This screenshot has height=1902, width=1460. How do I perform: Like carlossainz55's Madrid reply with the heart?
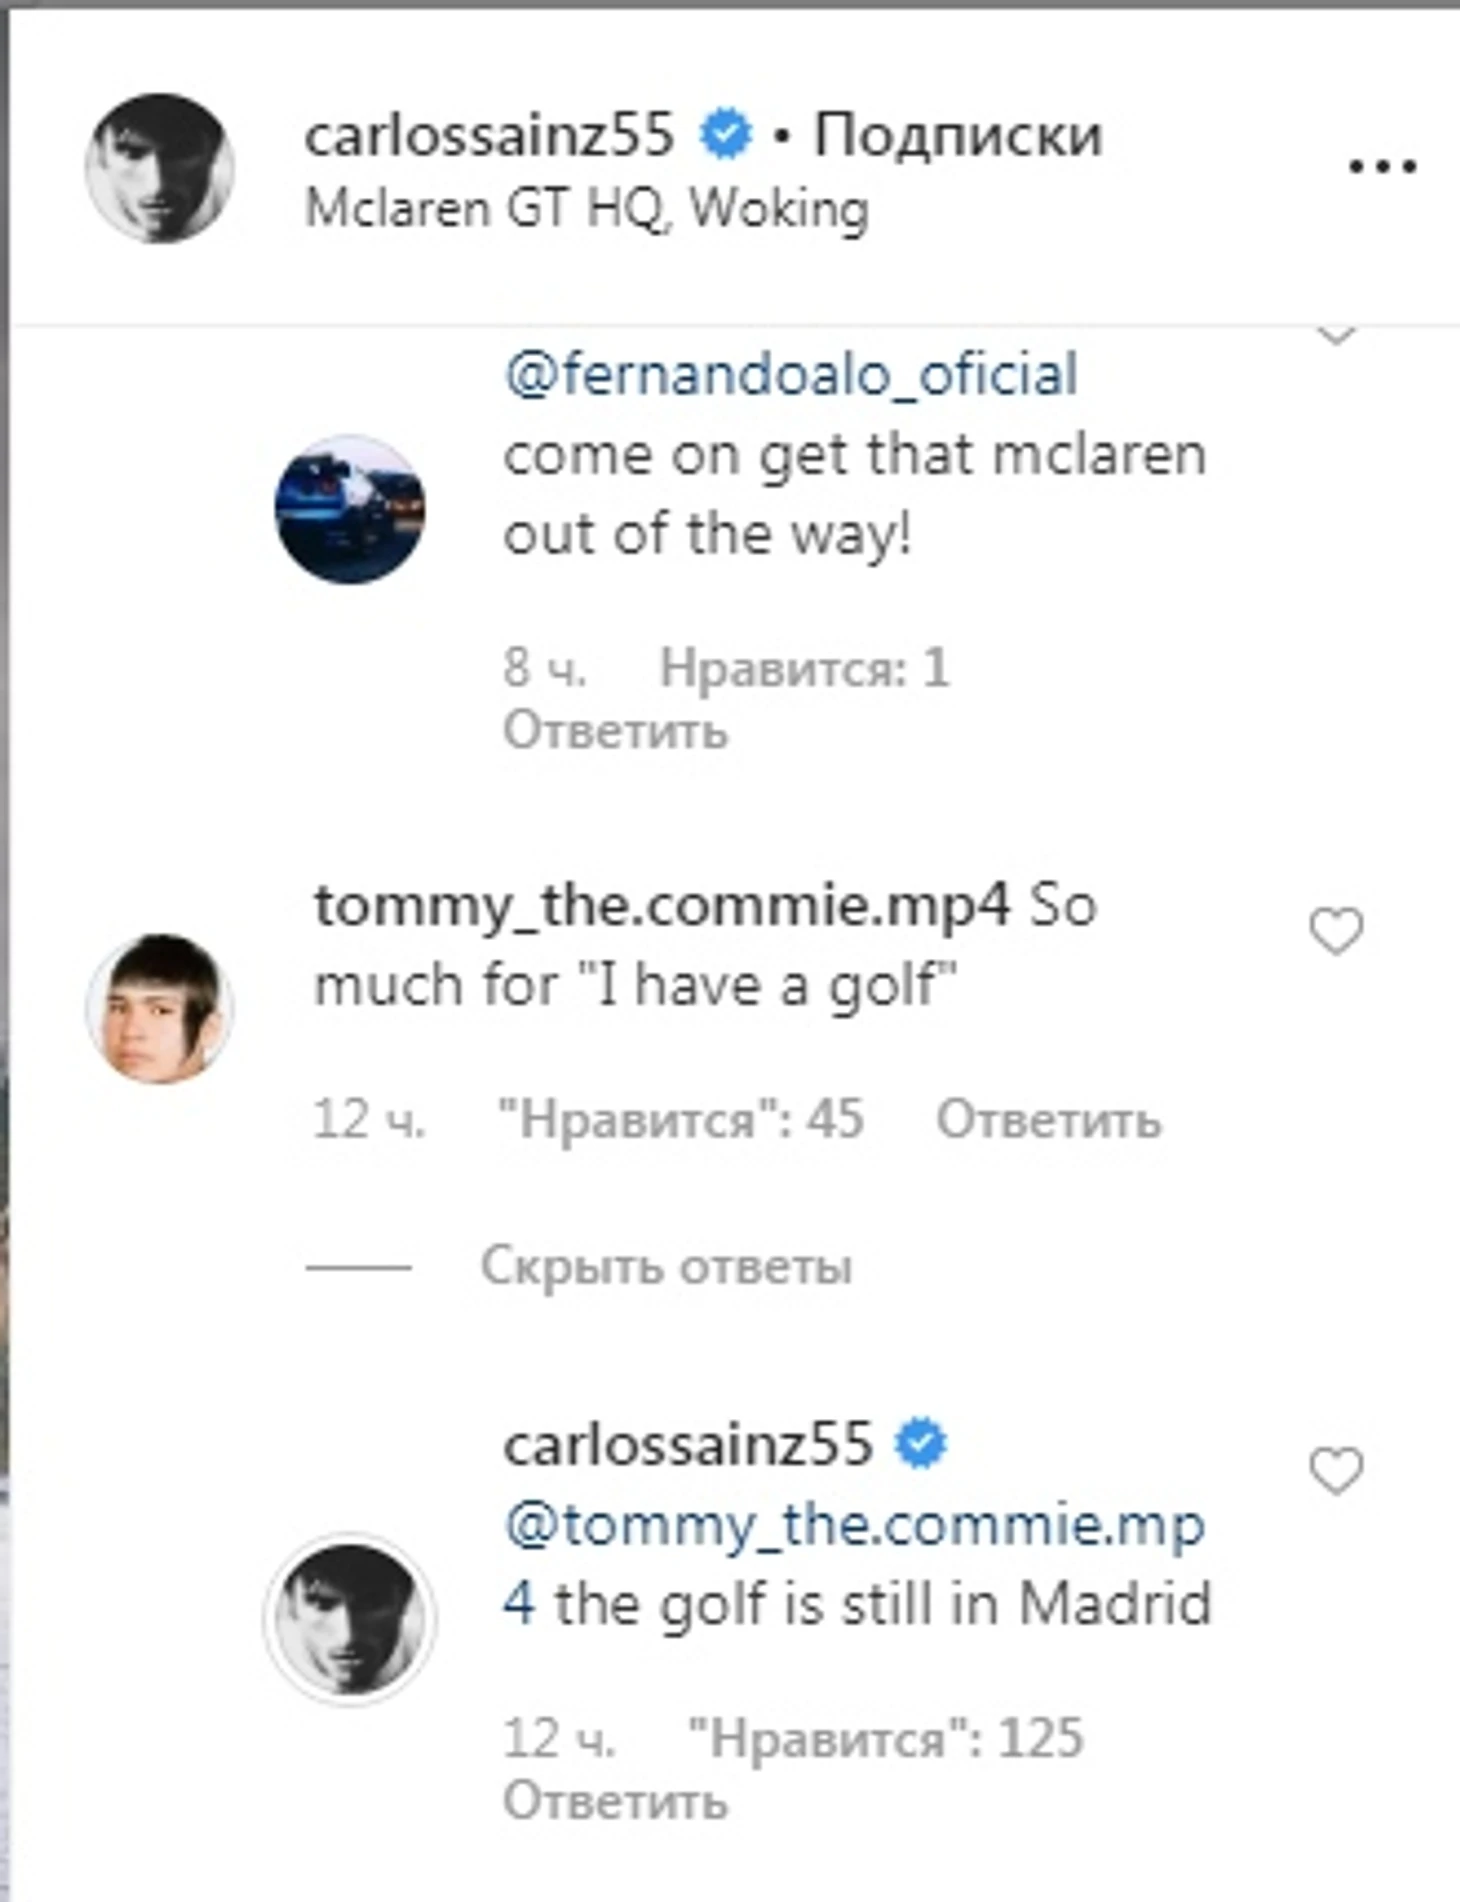point(1336,1470)
